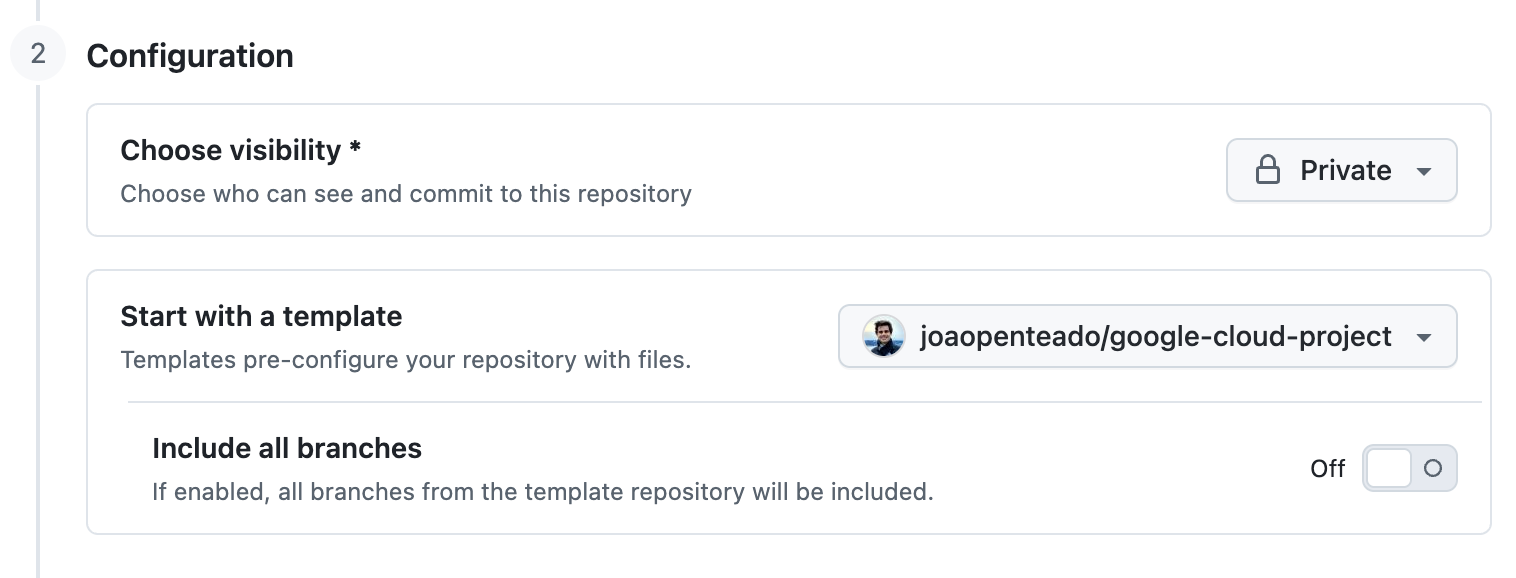Screen dimensions: 1516x578
Task: Click the off-state circle icon inside toggle
Action: click(x=1433, y=468)
